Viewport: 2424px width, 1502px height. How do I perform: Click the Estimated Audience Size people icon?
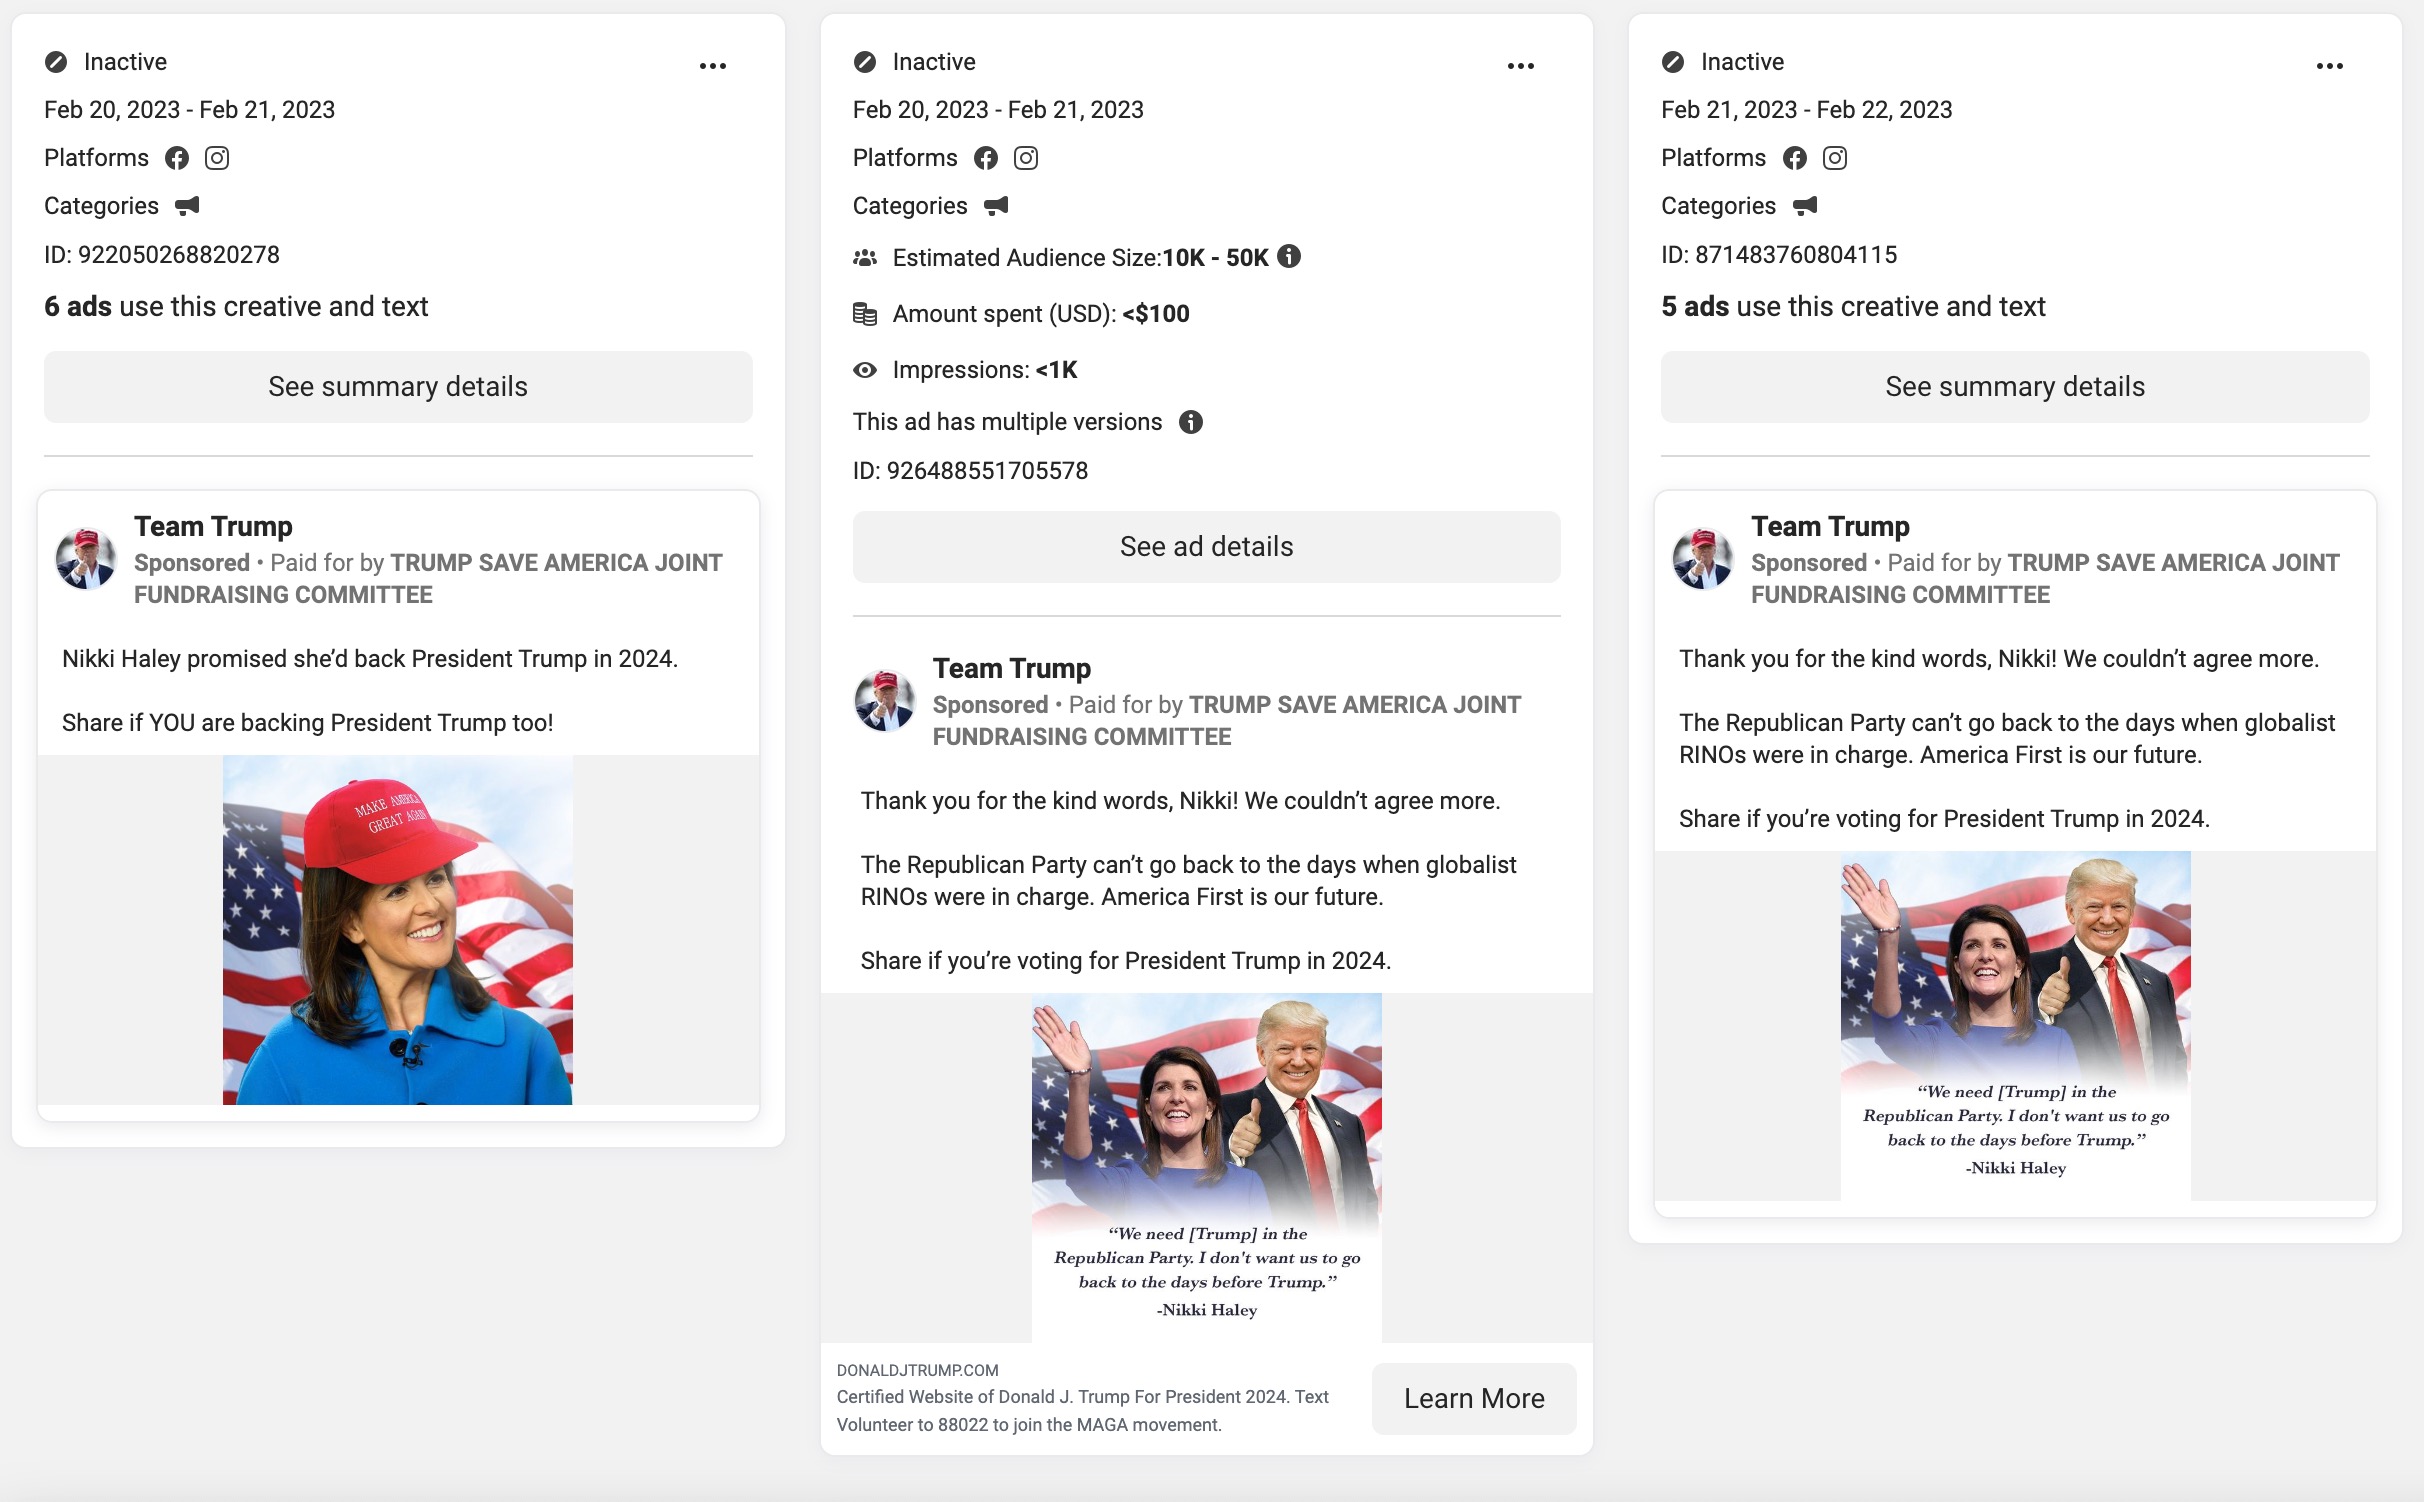[x=864, y=256]
